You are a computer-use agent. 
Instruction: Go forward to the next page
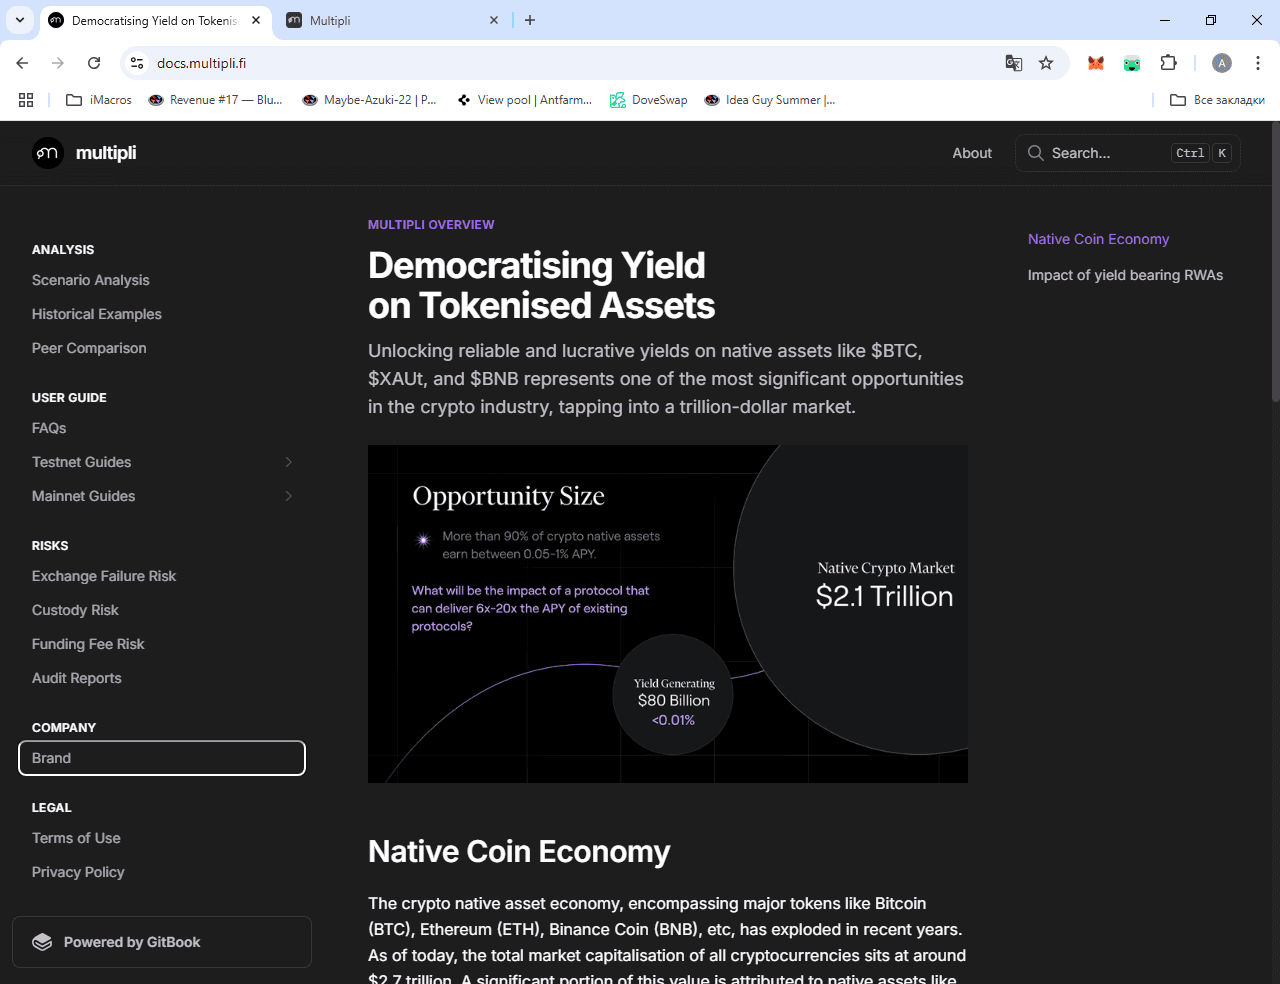coord(58,63)
